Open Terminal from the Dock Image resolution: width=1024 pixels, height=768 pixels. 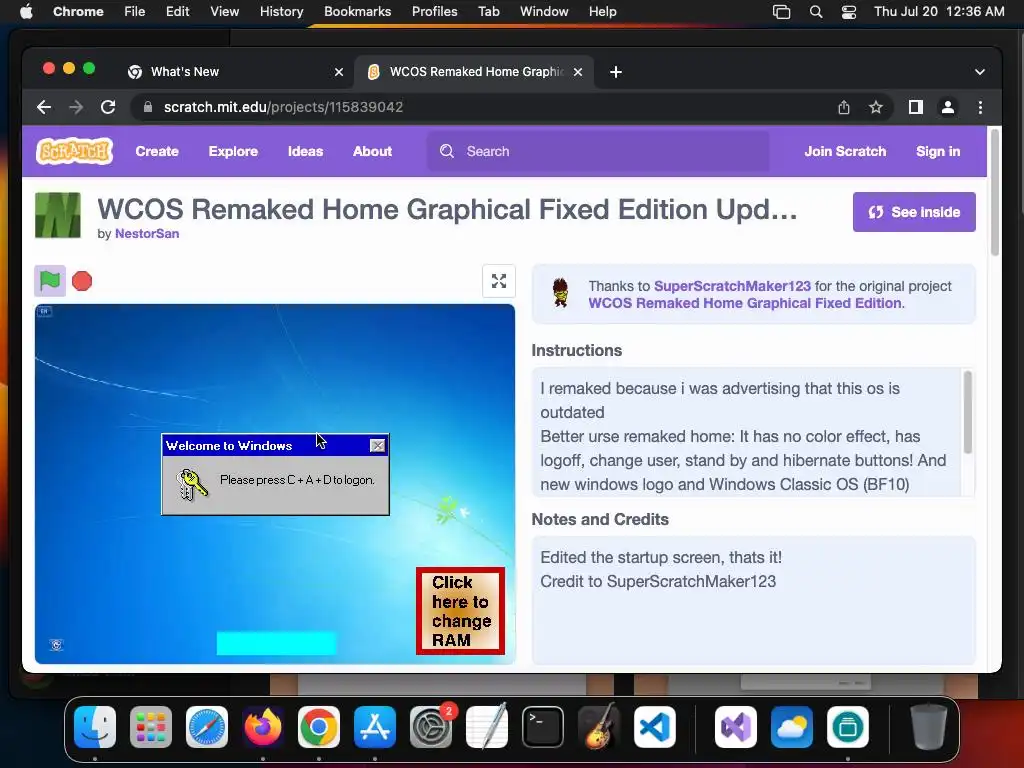543,727
